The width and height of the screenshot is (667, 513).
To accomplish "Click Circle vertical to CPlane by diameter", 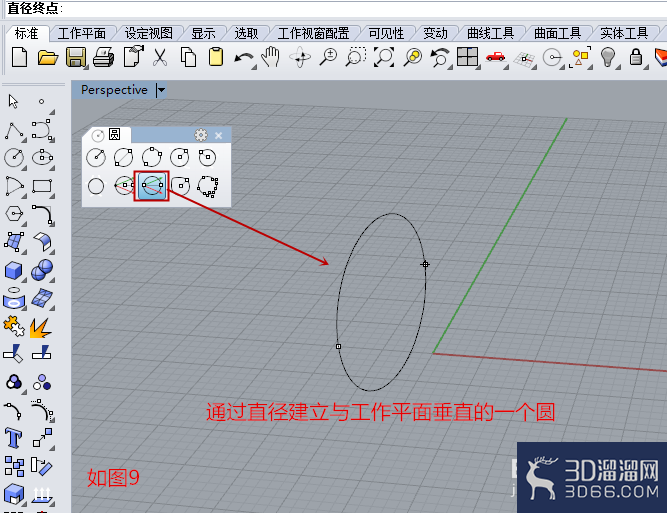I will click(152, 186).
